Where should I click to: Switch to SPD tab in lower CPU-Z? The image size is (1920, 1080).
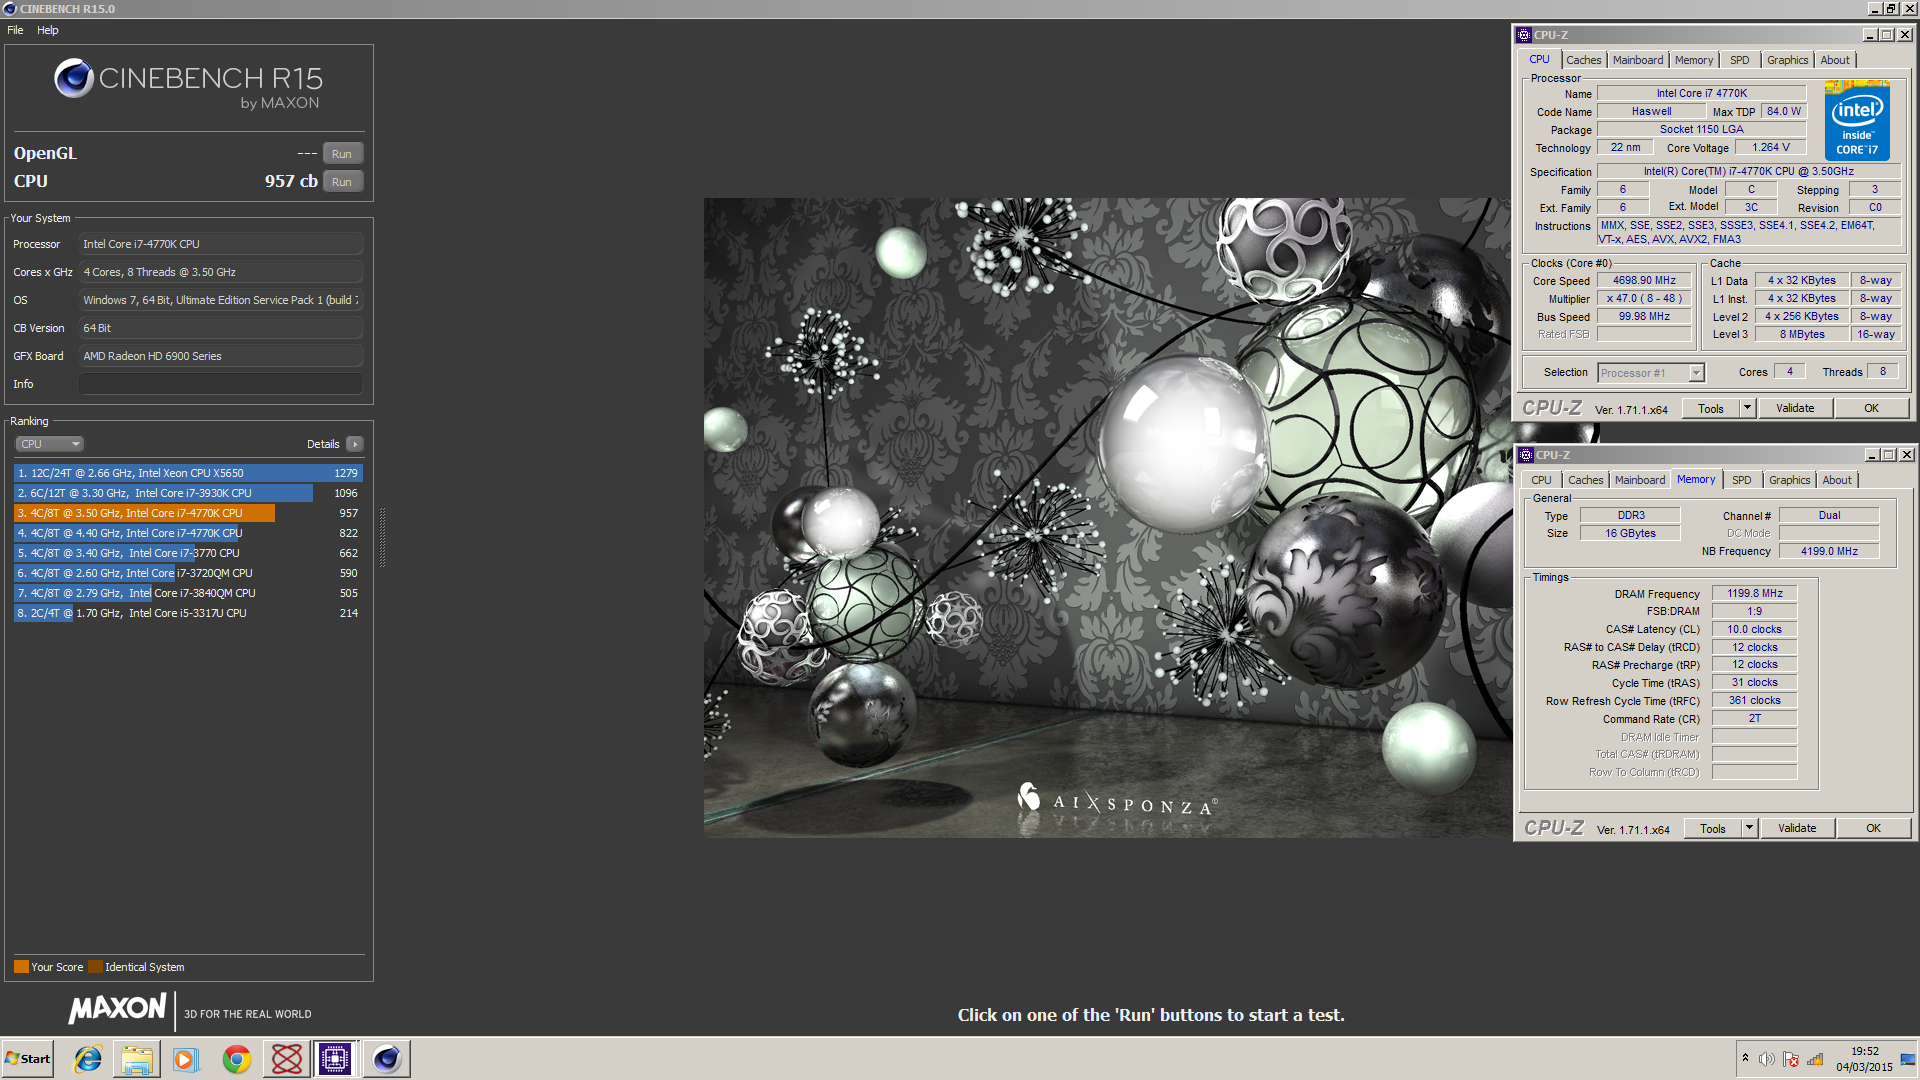(x=1742, y=480)
